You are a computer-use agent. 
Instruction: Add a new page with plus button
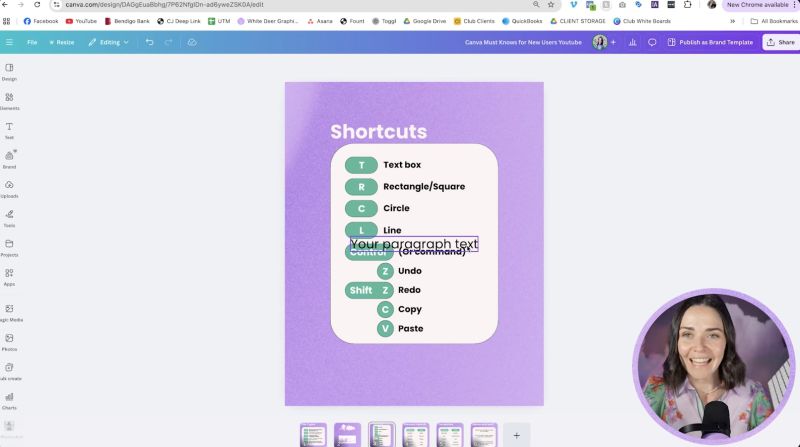[x=516, y=435]
